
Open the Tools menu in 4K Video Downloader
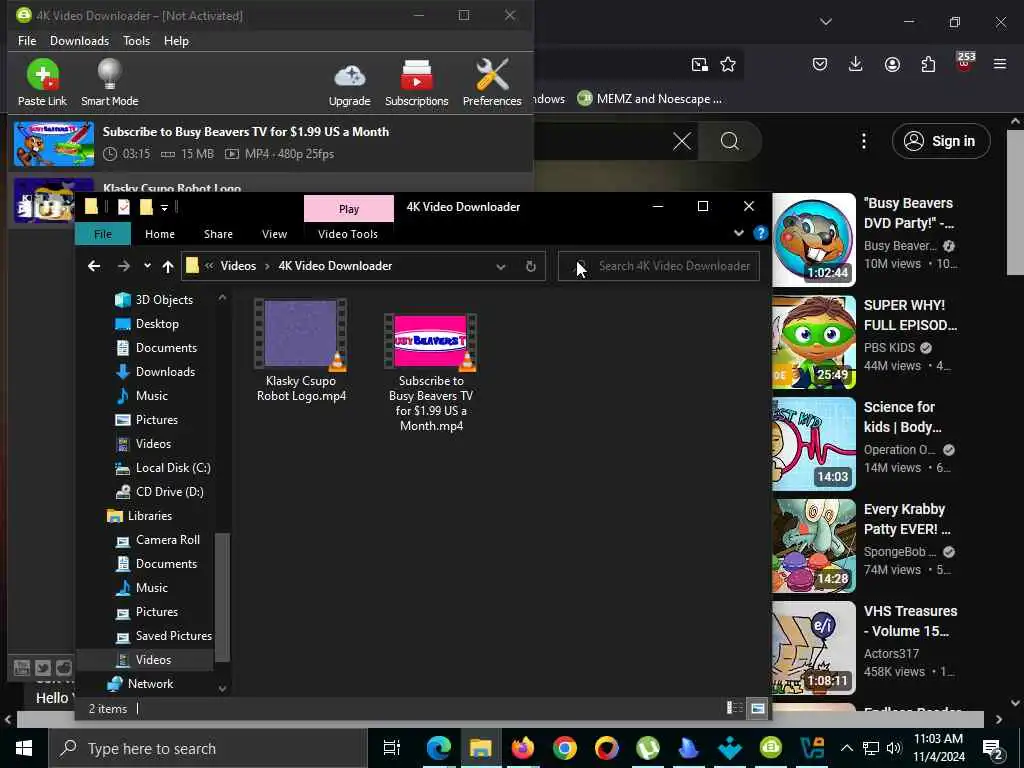[x=136, y=40]
